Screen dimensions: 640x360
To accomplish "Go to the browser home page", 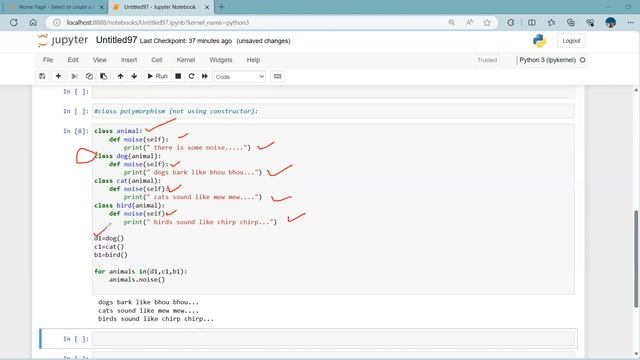I will (x=33, y=22).
